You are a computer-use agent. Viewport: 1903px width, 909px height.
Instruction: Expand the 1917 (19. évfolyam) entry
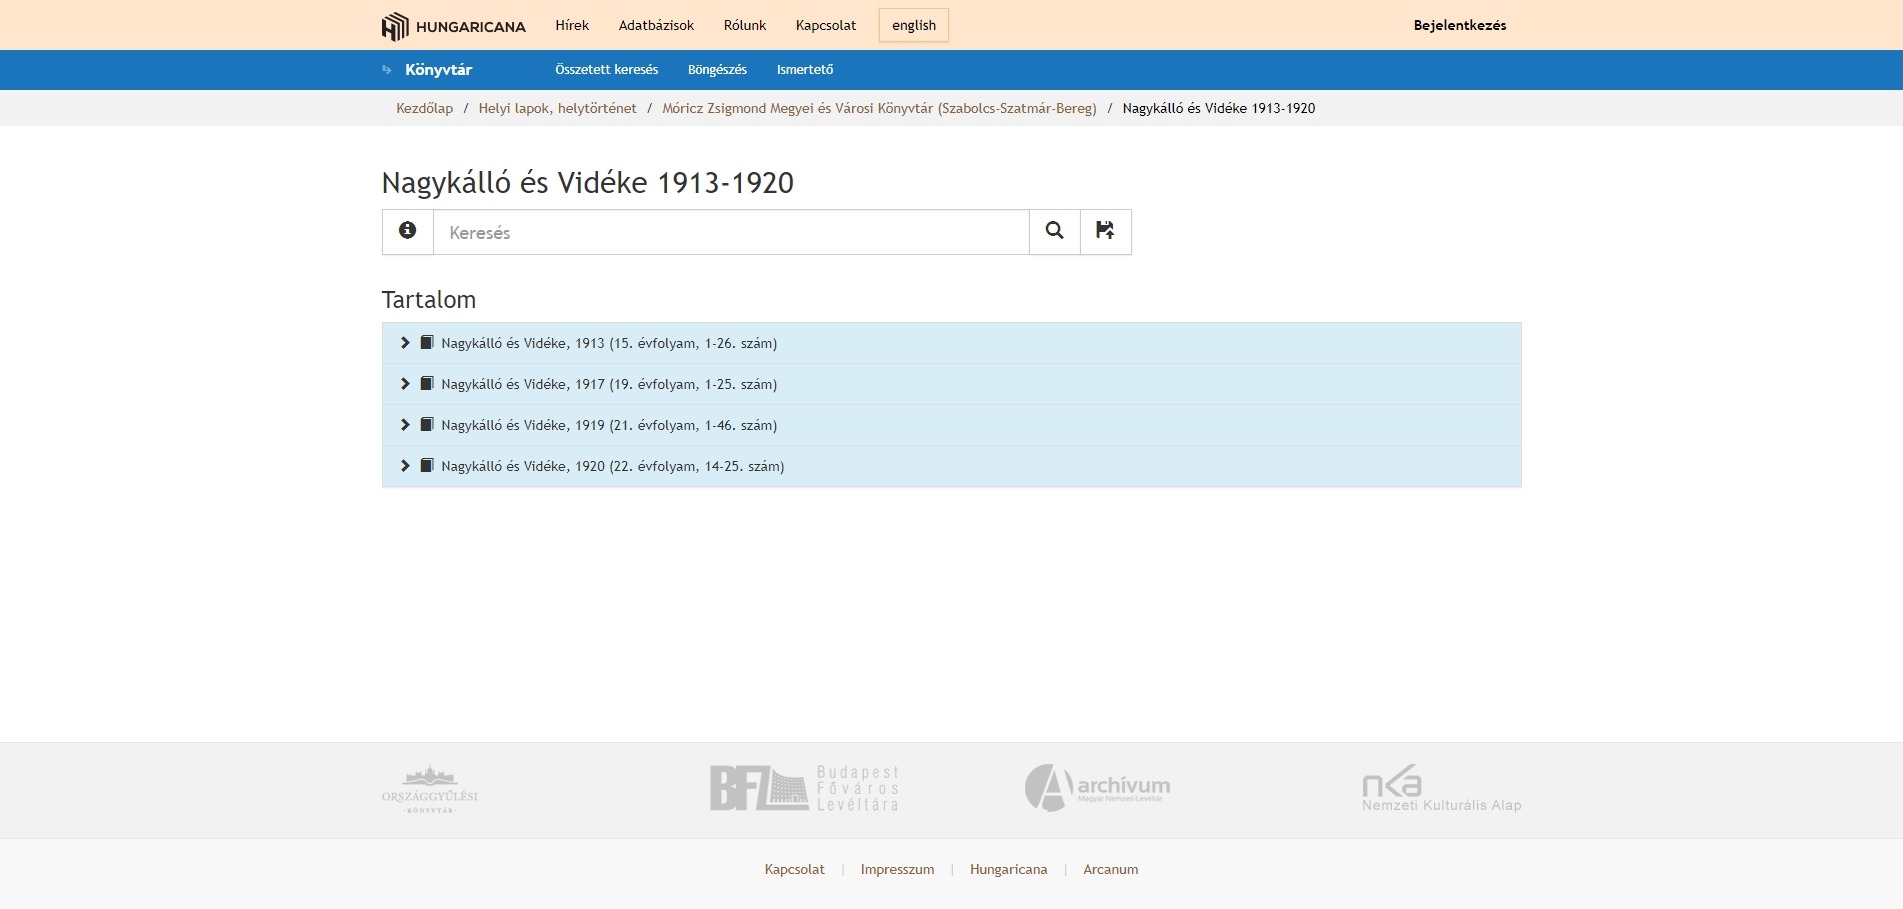pyautogui.click(x=405, y=384)
